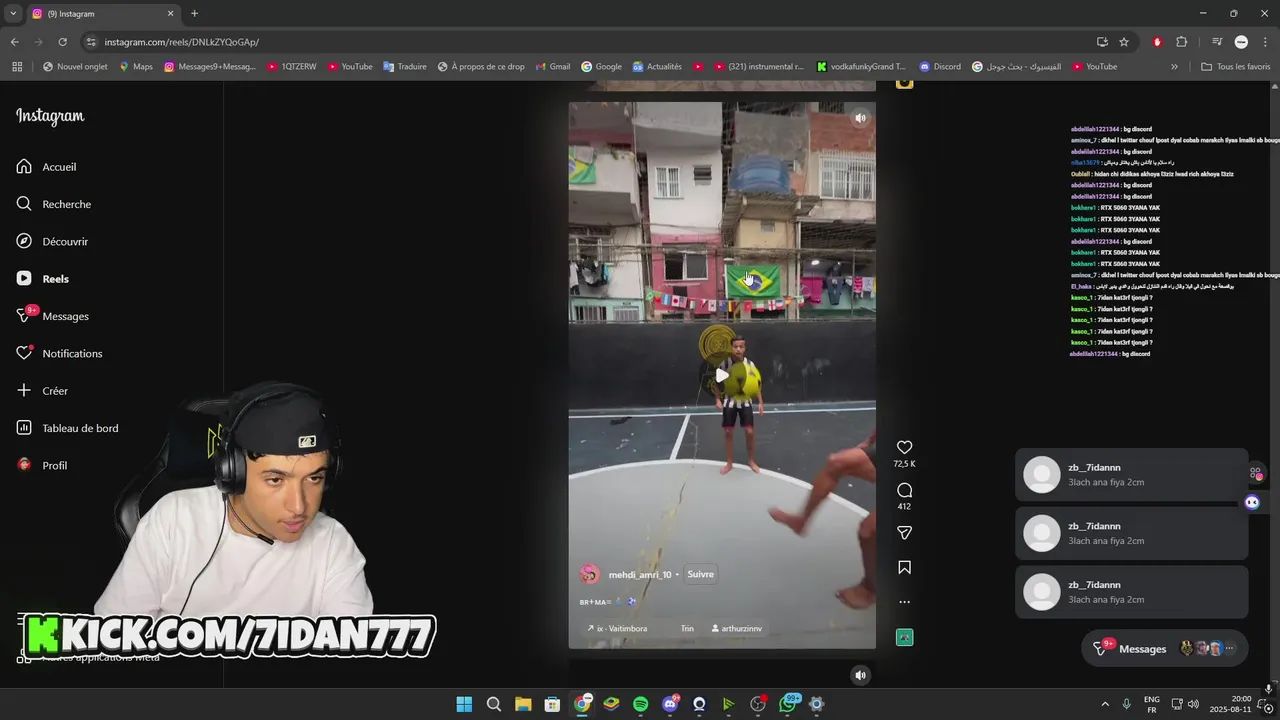Open Notifications heart icon in sidebar
1280x720 pixels.
24,353
